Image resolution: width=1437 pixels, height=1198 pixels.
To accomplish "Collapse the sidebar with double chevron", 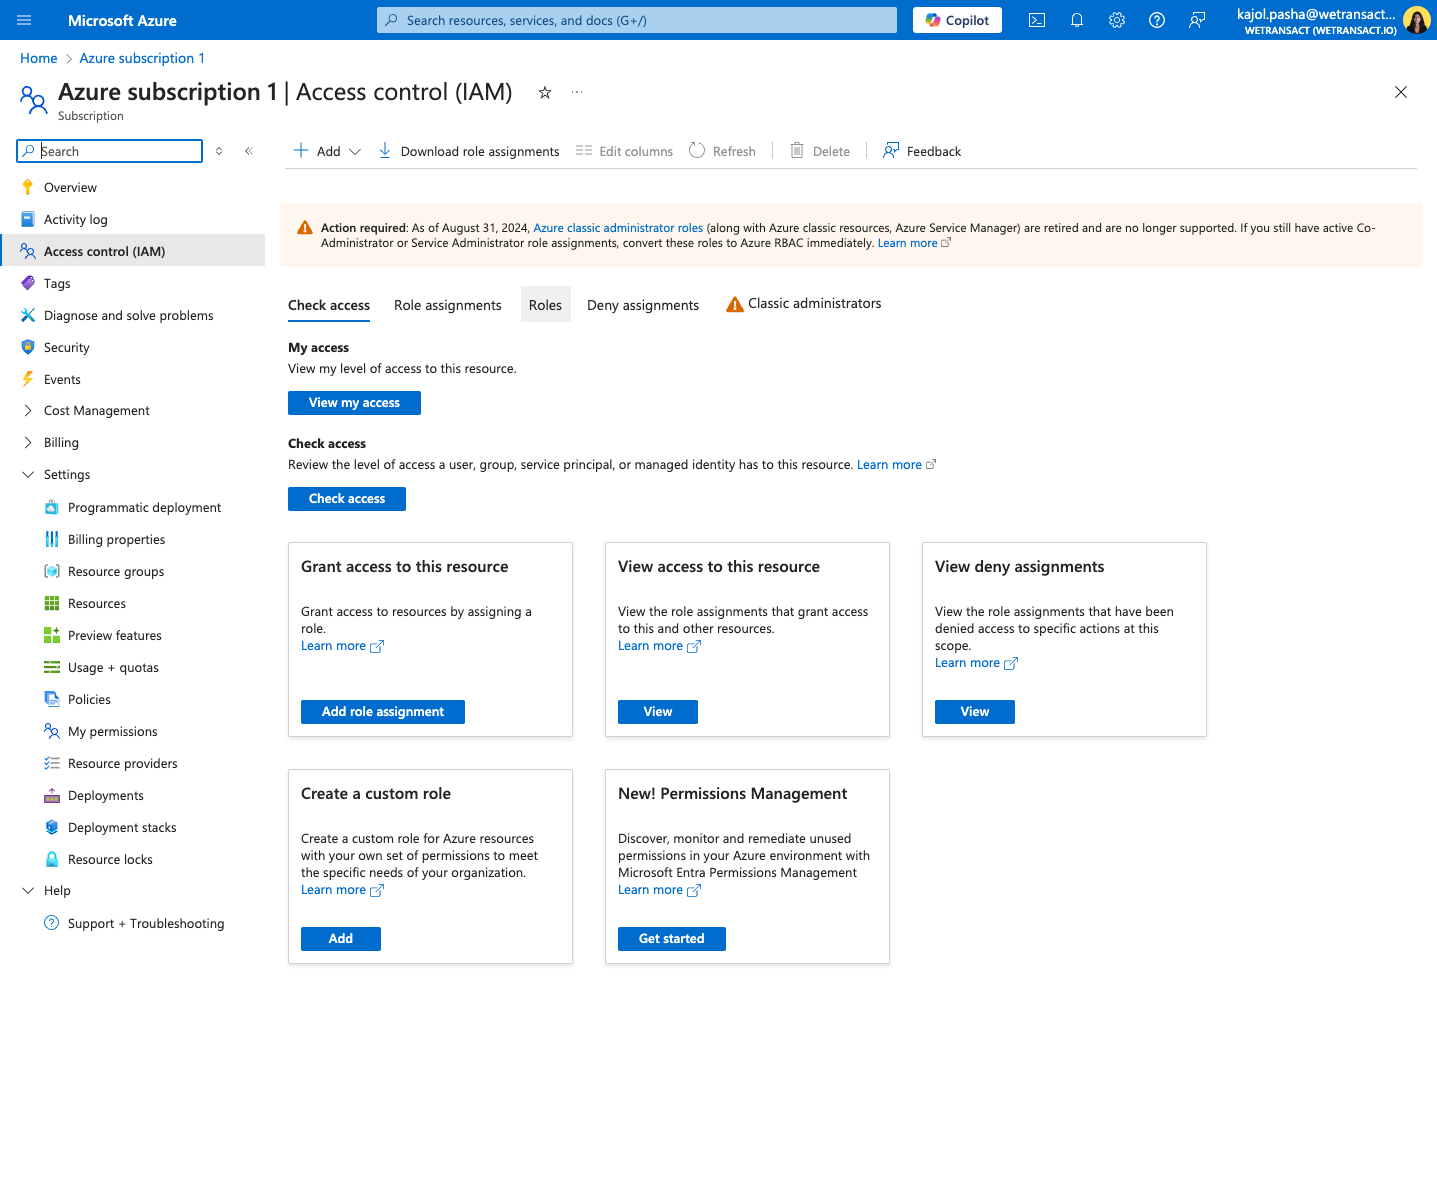I will tap(249, 151).
